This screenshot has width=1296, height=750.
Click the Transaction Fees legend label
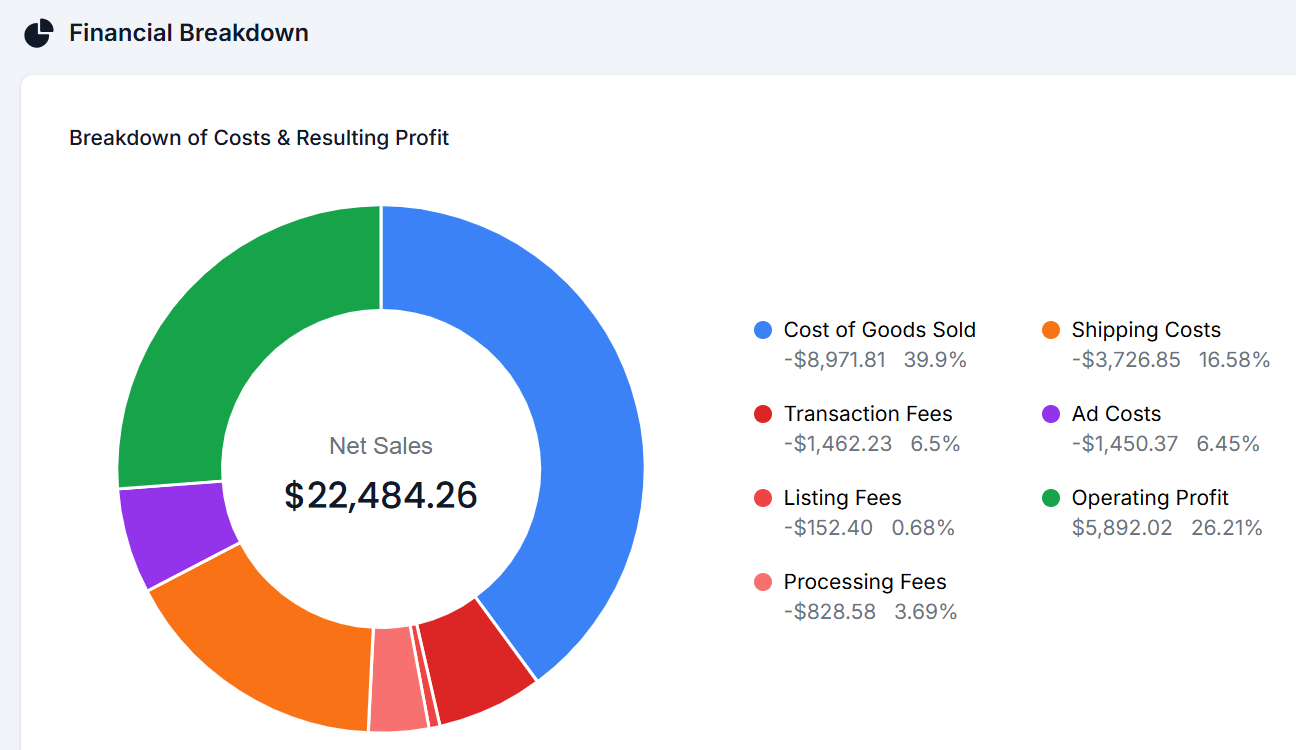[868, 414]
